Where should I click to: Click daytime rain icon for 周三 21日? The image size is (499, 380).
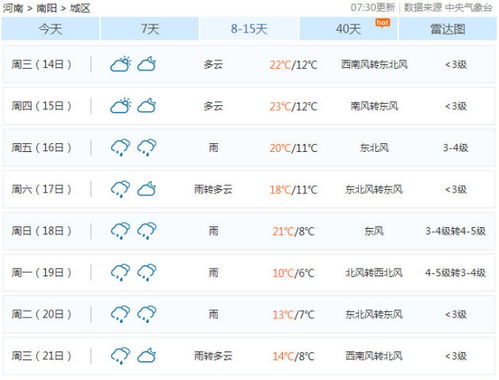120,356
